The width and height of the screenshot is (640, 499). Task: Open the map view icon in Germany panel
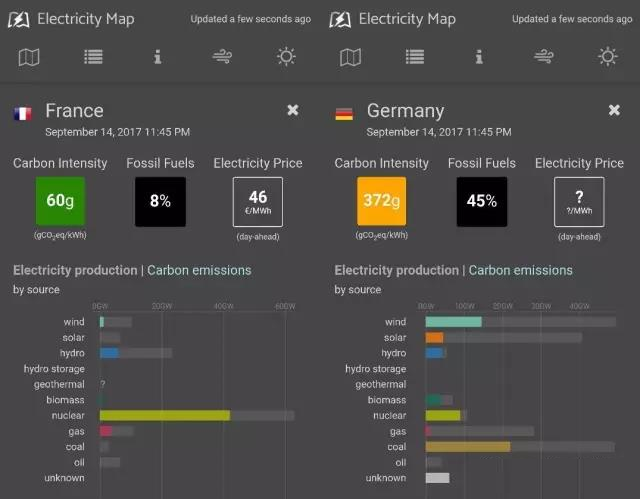pyautogui.click(x=351, y=57)
